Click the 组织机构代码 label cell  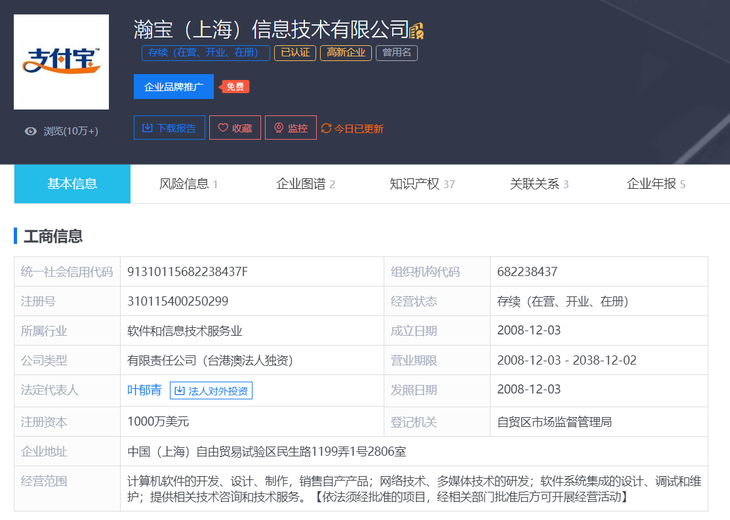437,271
